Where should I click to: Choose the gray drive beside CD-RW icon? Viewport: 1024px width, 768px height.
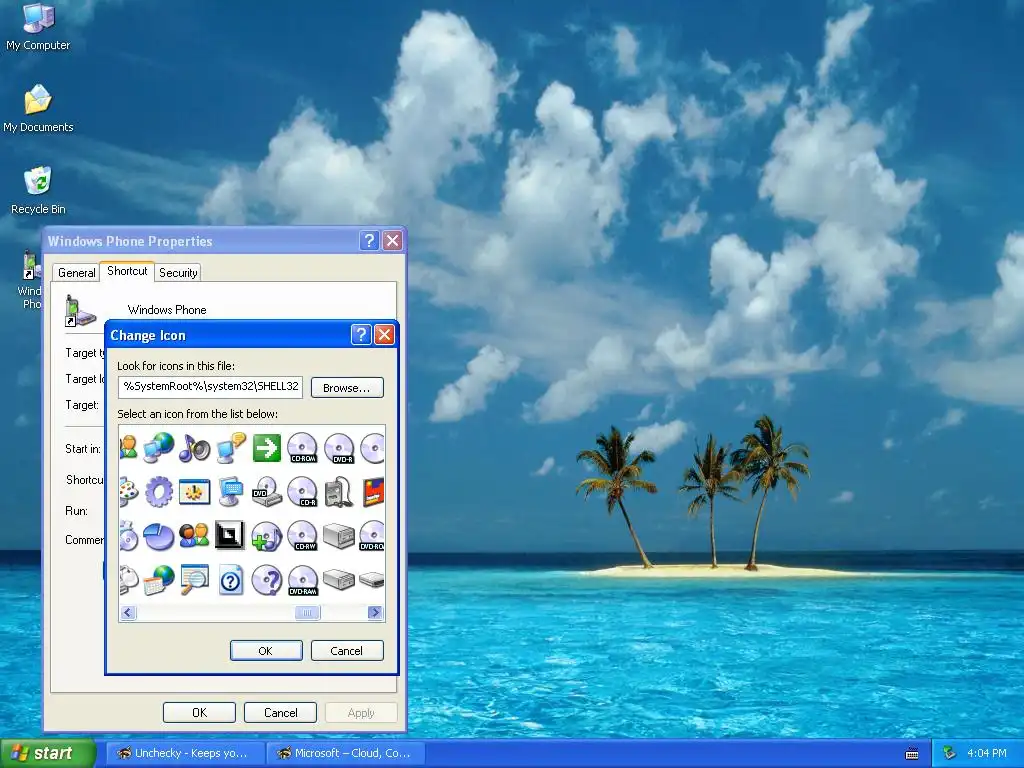(339, 536)
